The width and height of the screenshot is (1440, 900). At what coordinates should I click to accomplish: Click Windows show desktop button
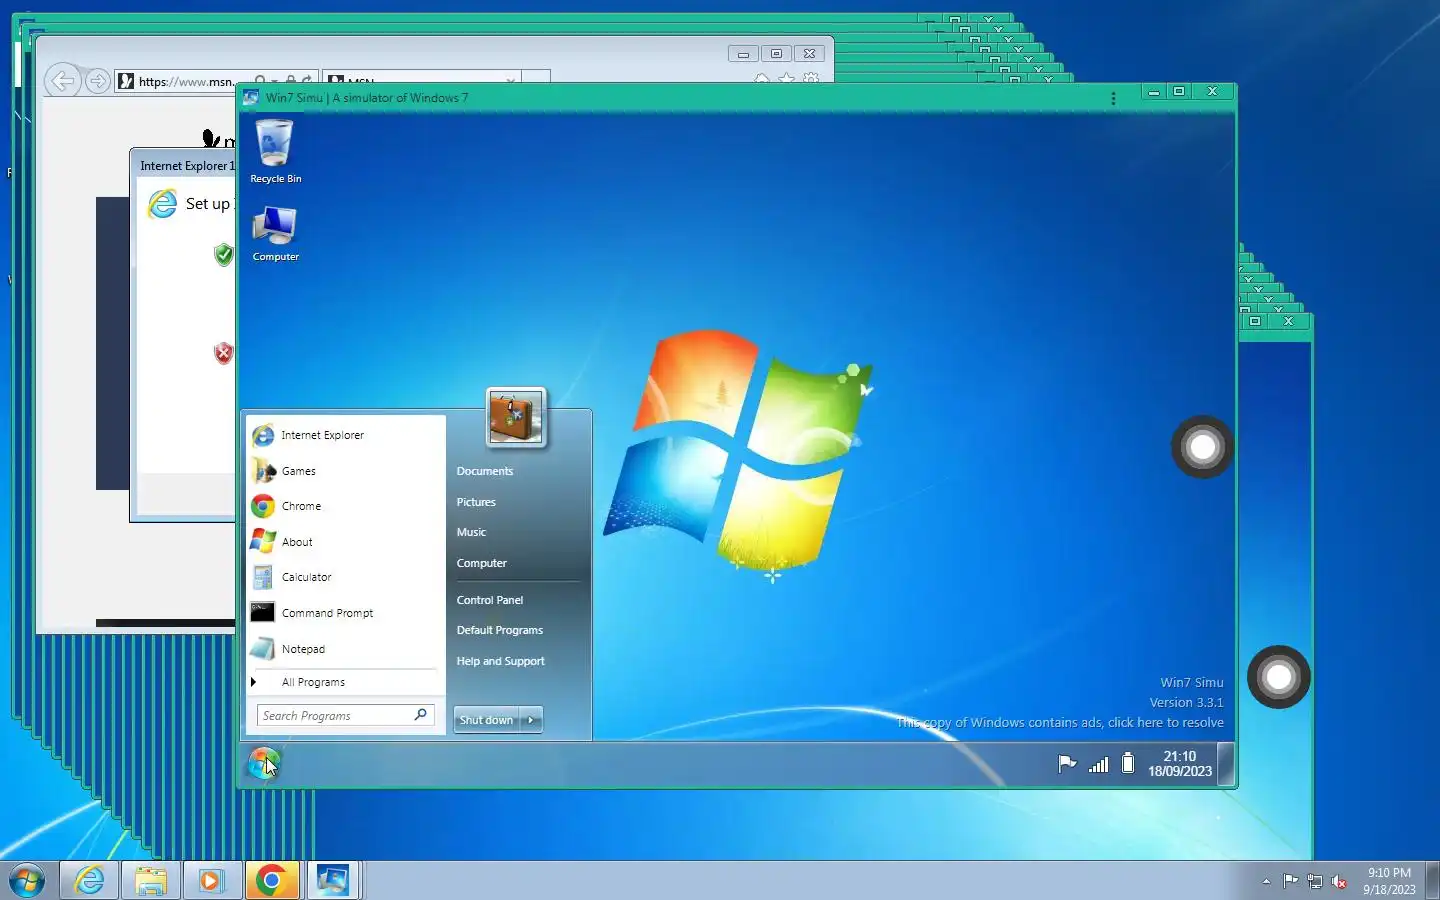(1432, 881)
